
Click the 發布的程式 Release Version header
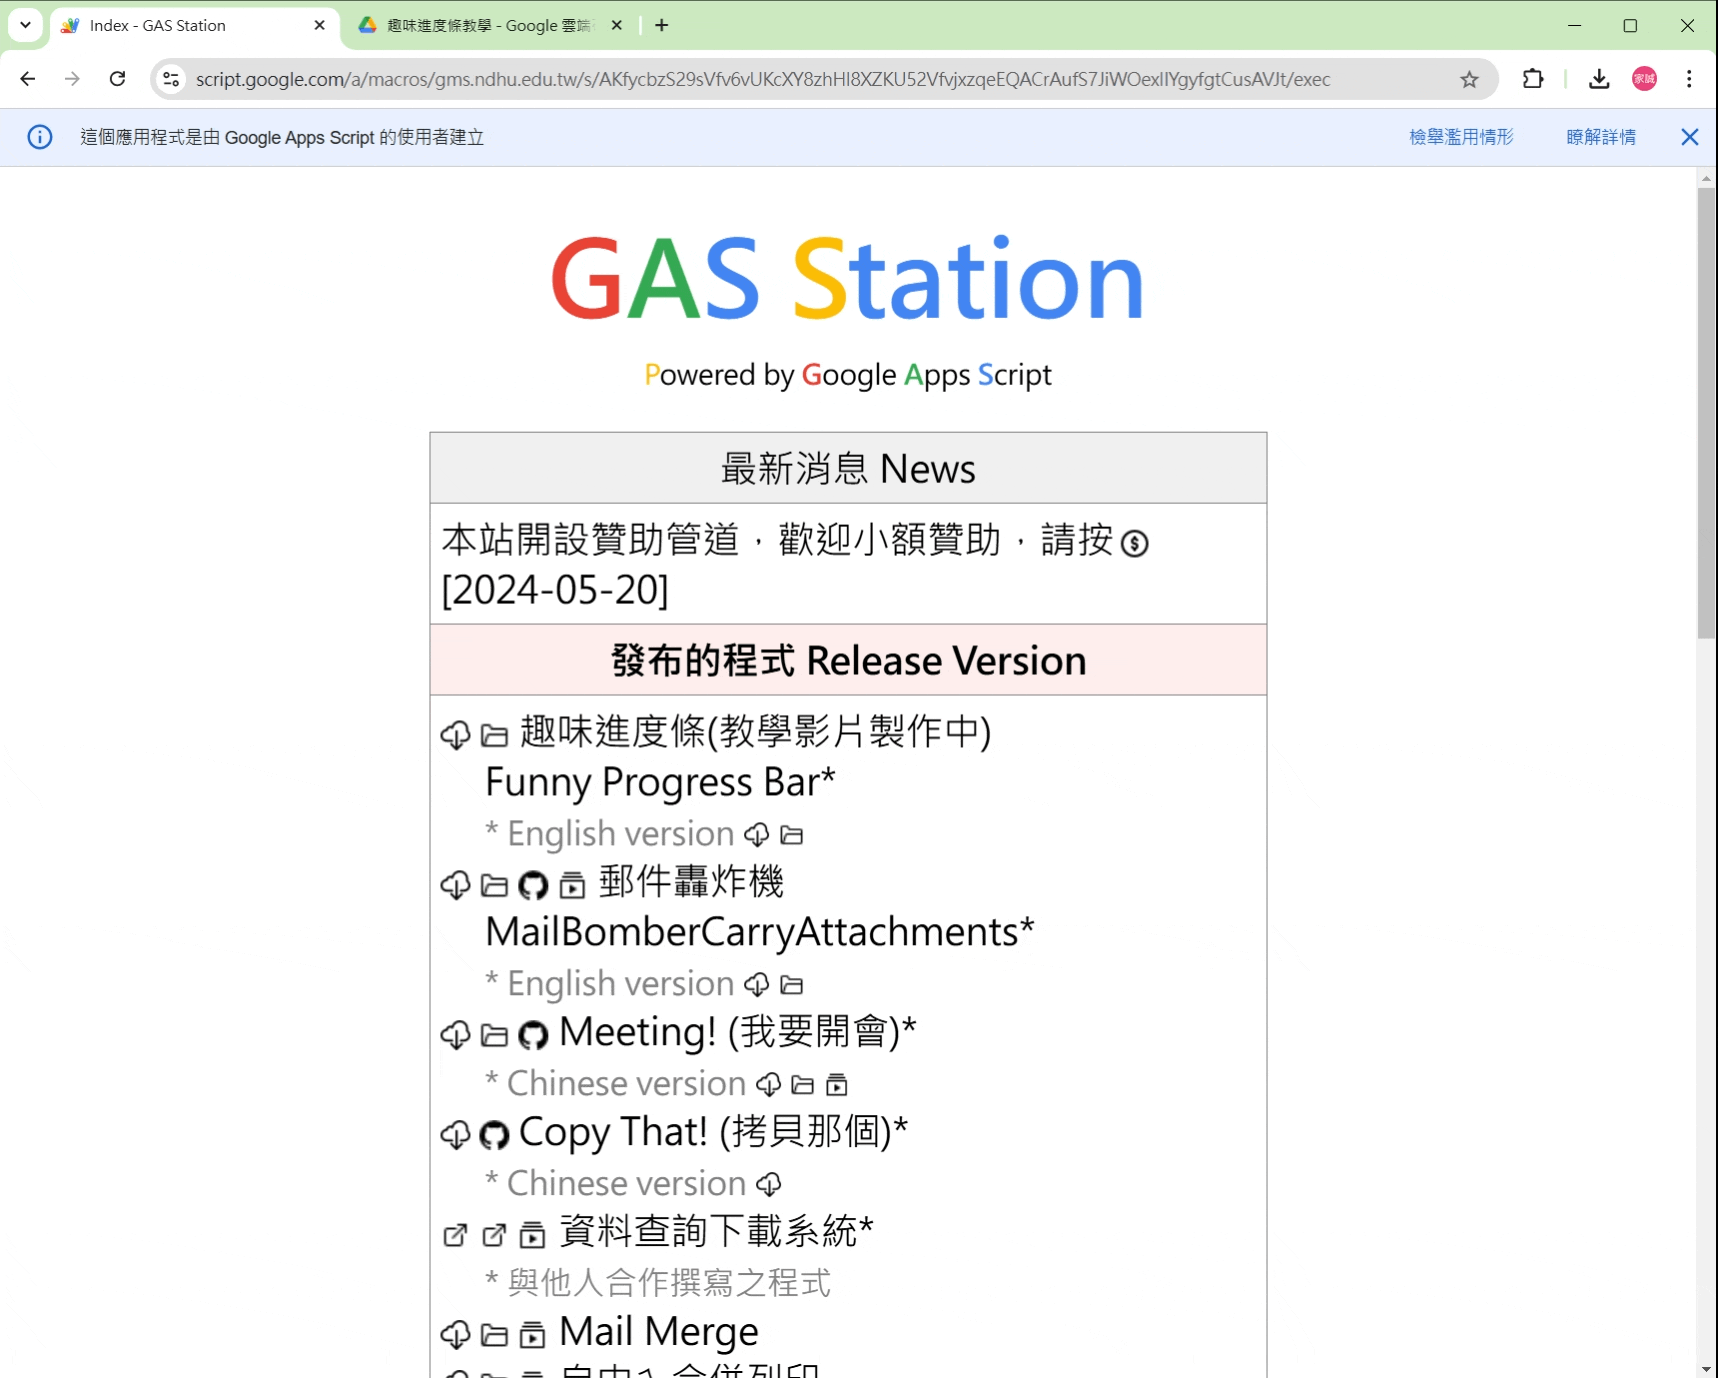848,660
